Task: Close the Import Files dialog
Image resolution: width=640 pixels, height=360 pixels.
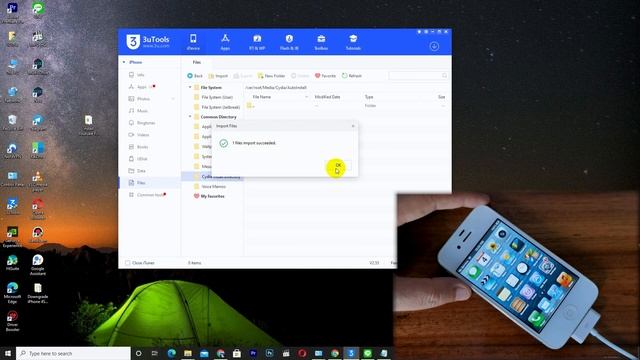Action: click(x=353, y=126)
